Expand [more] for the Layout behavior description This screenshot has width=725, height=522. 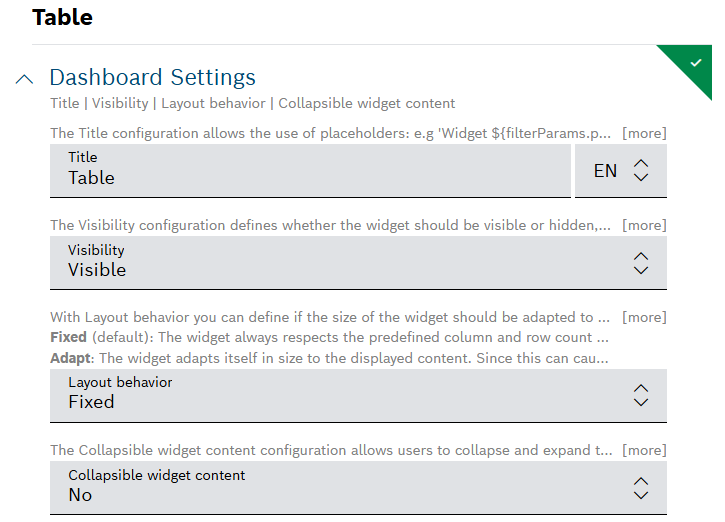pyautogui.click(x=644, y=317)
